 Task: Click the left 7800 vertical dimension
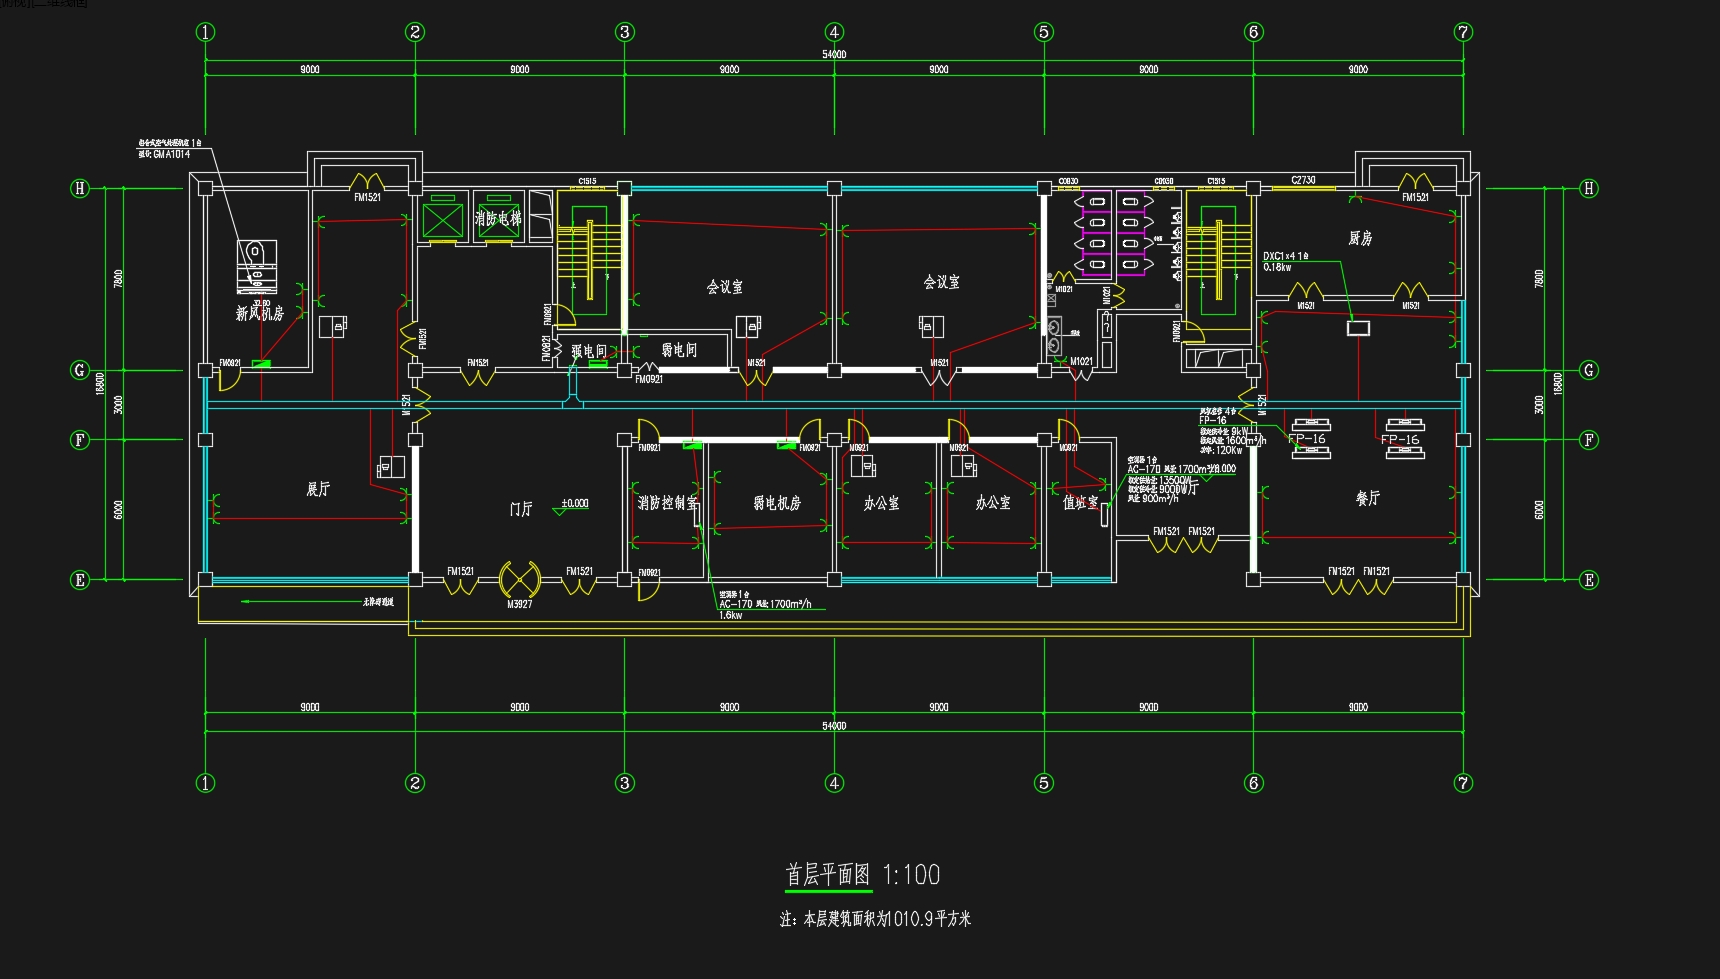118,279
